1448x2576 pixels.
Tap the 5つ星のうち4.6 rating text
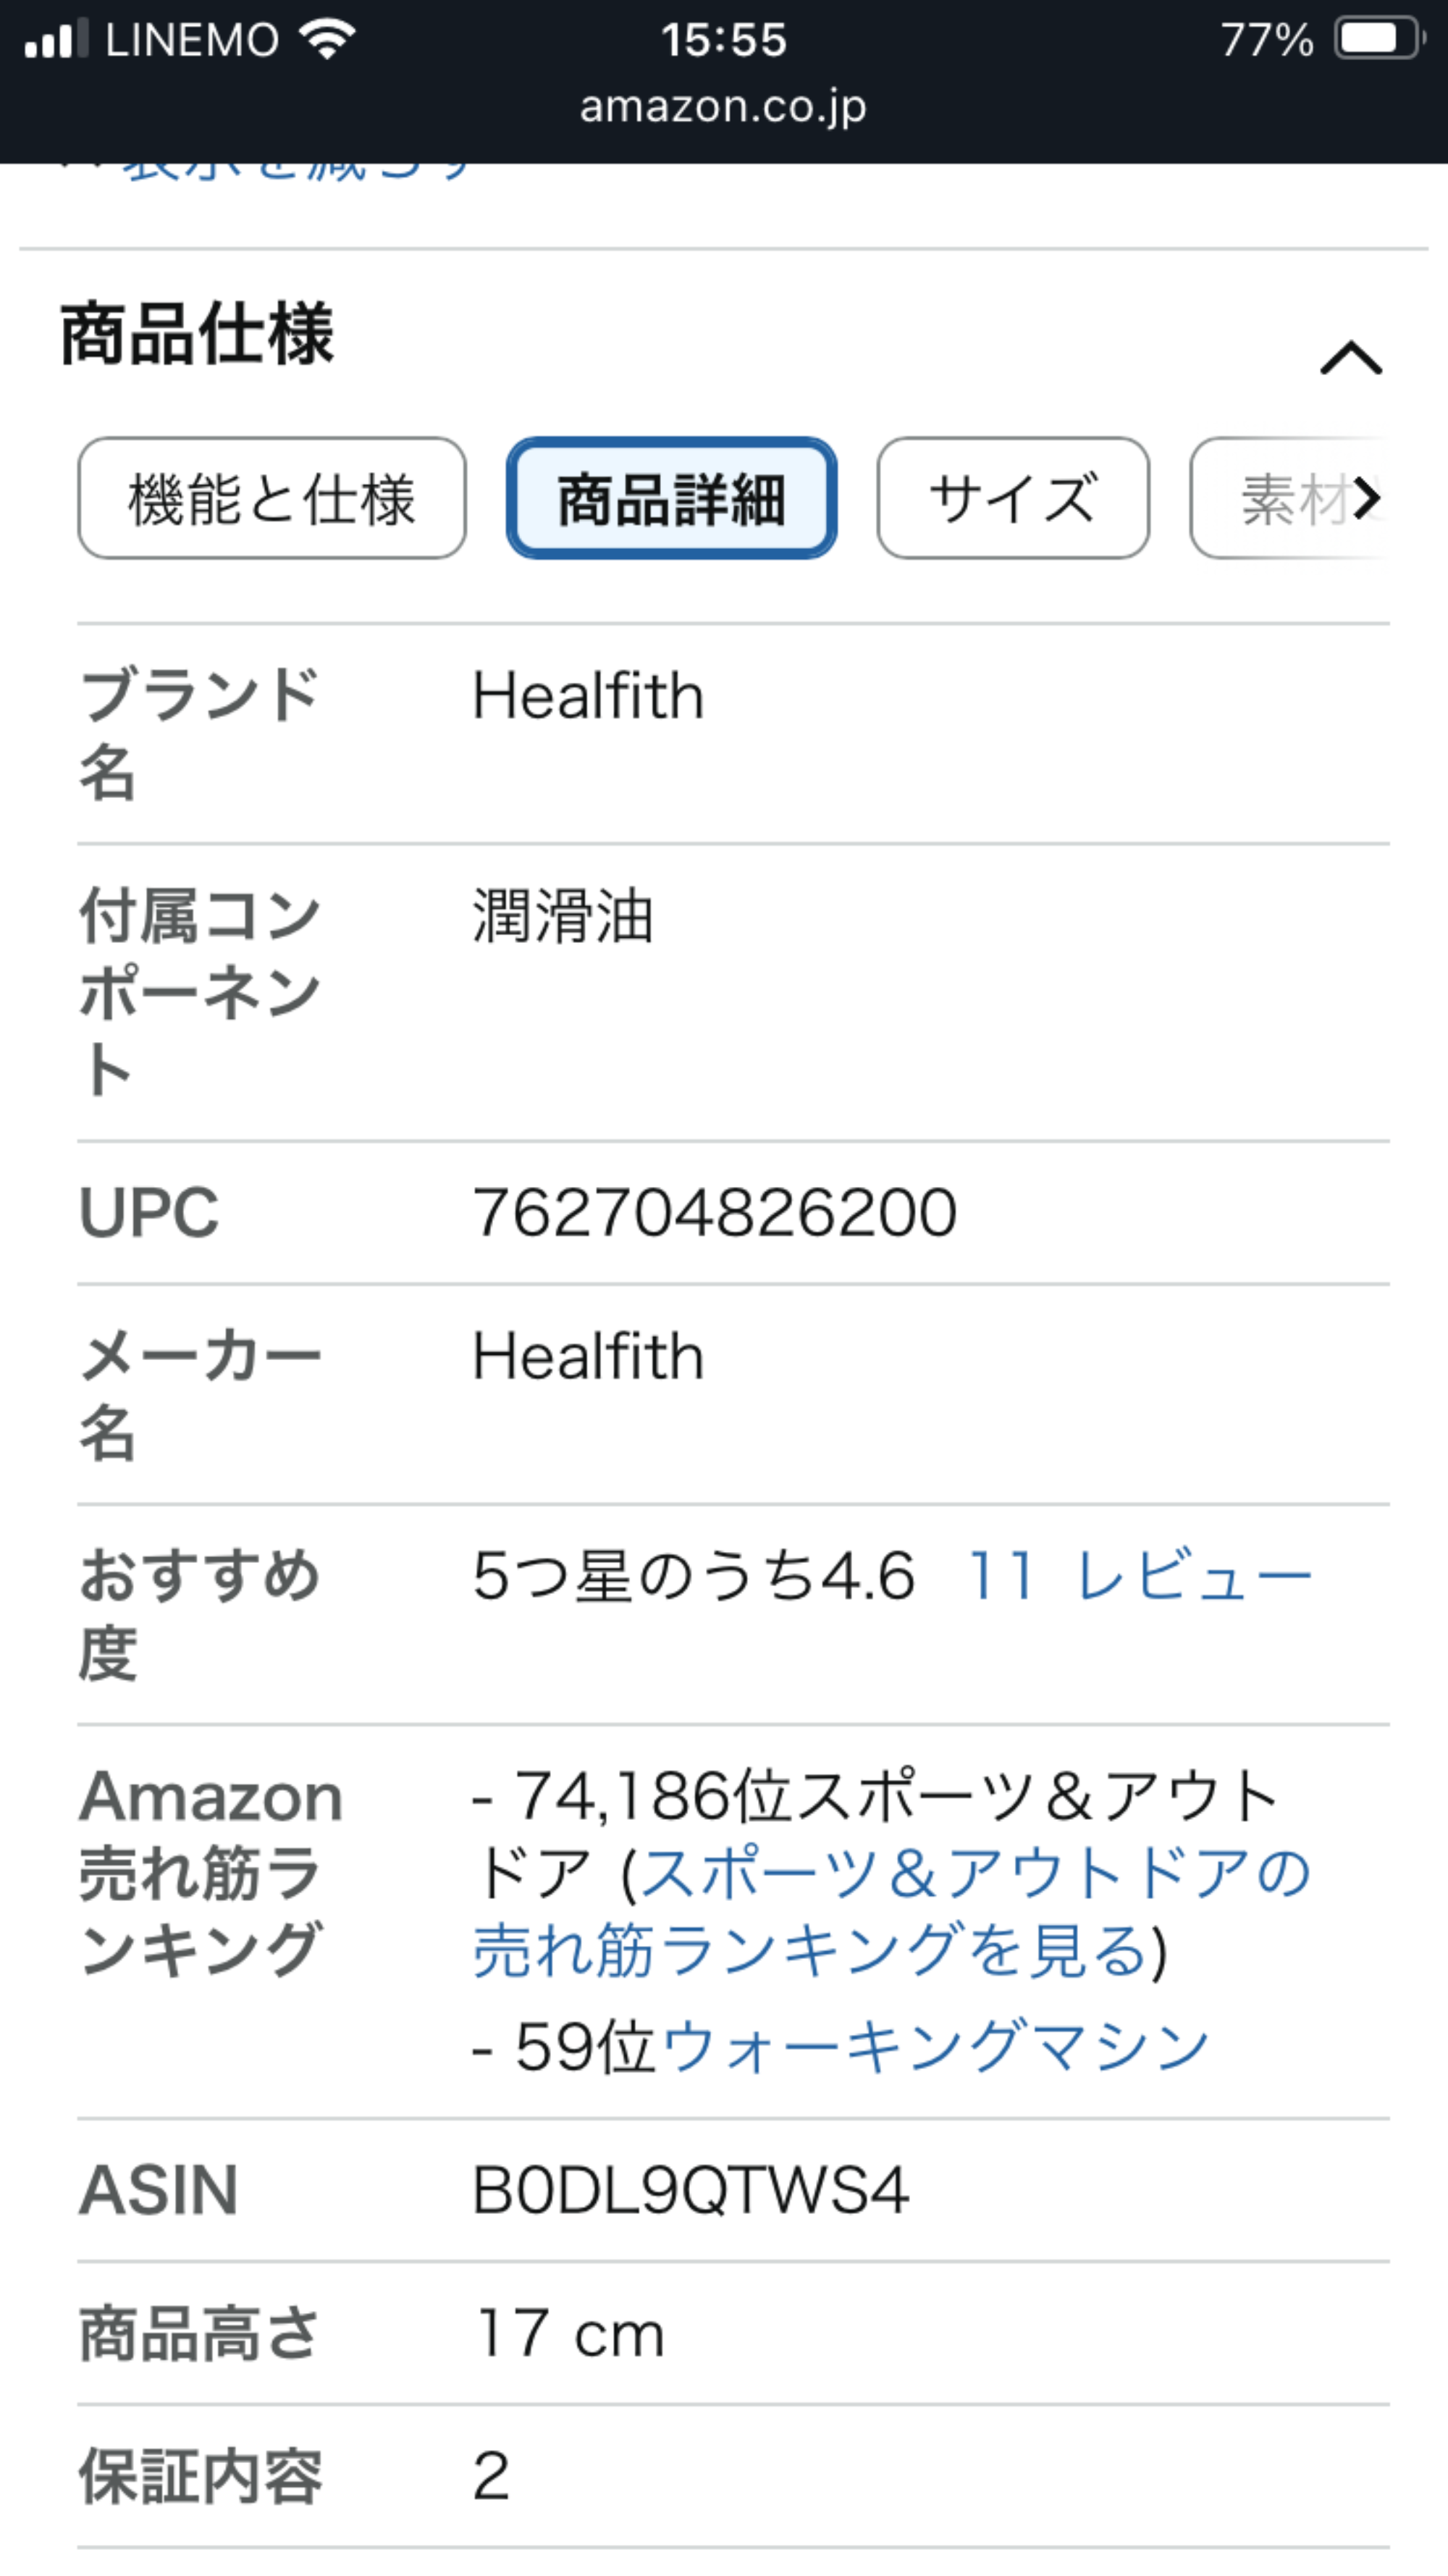tap(693, 1576)
